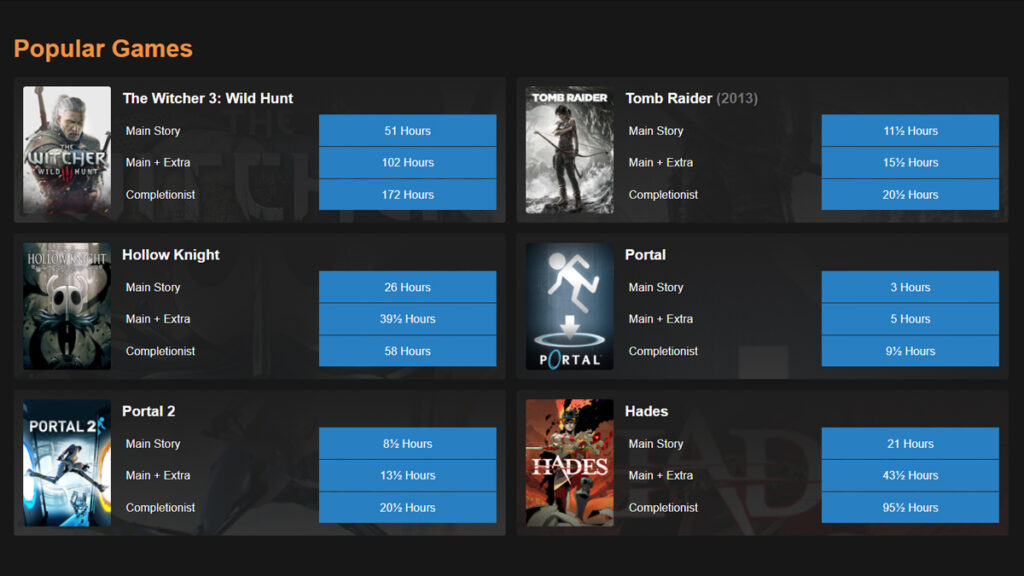Click Hollow Knight 'Main Story' label
This screenshot has height=576, width=1024.
click(x=153, y=287)
